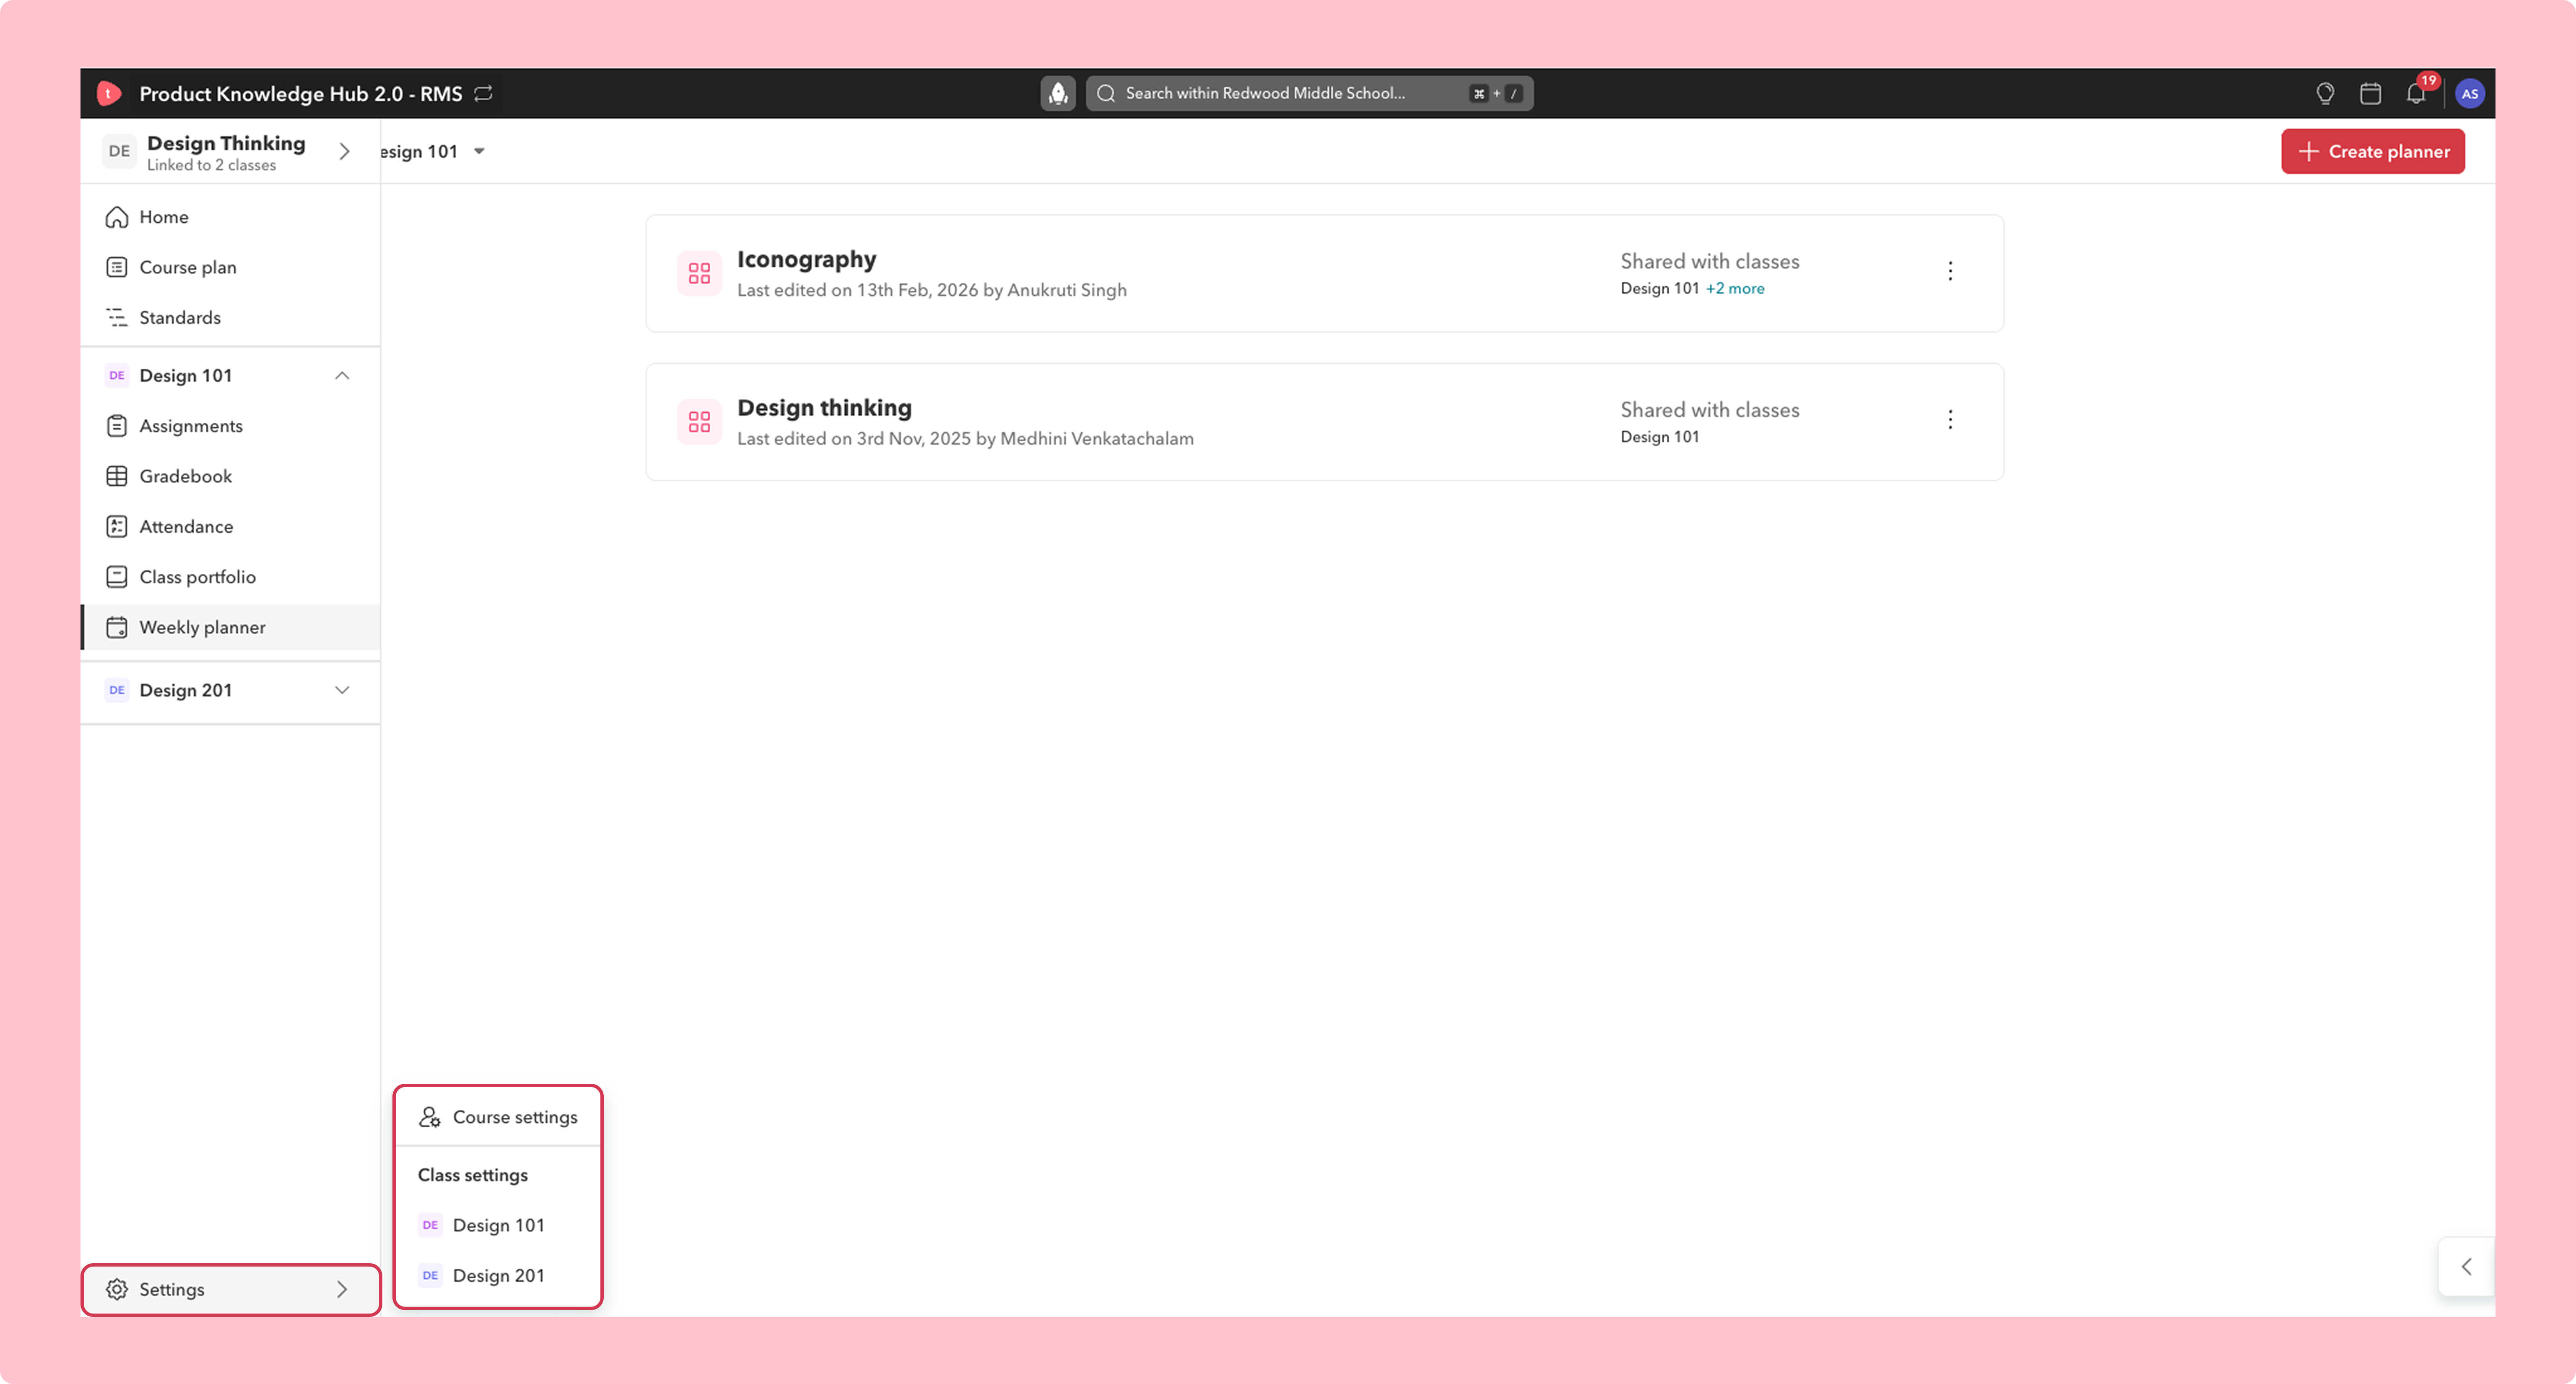Open more options for Design thinking planner
Screen dimensions: 2576x1384
pos(1950,419)
